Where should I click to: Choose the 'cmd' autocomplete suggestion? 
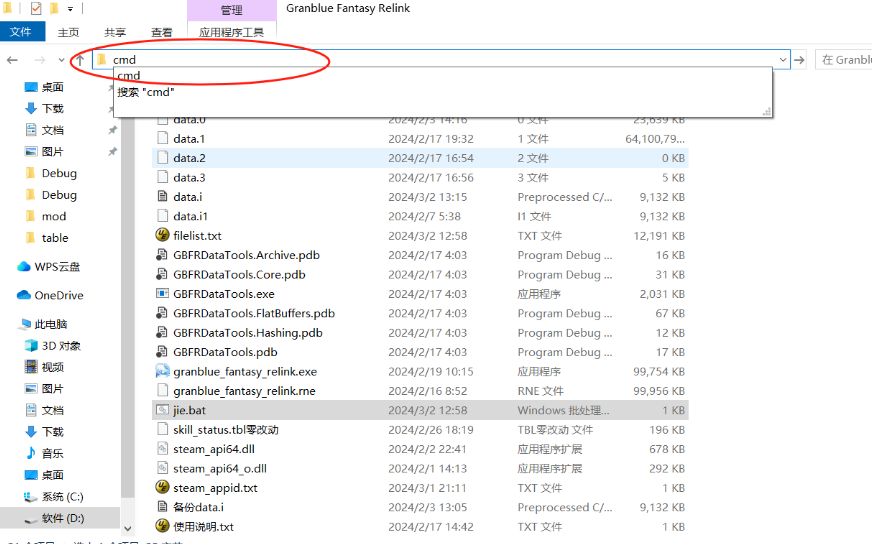128,75
